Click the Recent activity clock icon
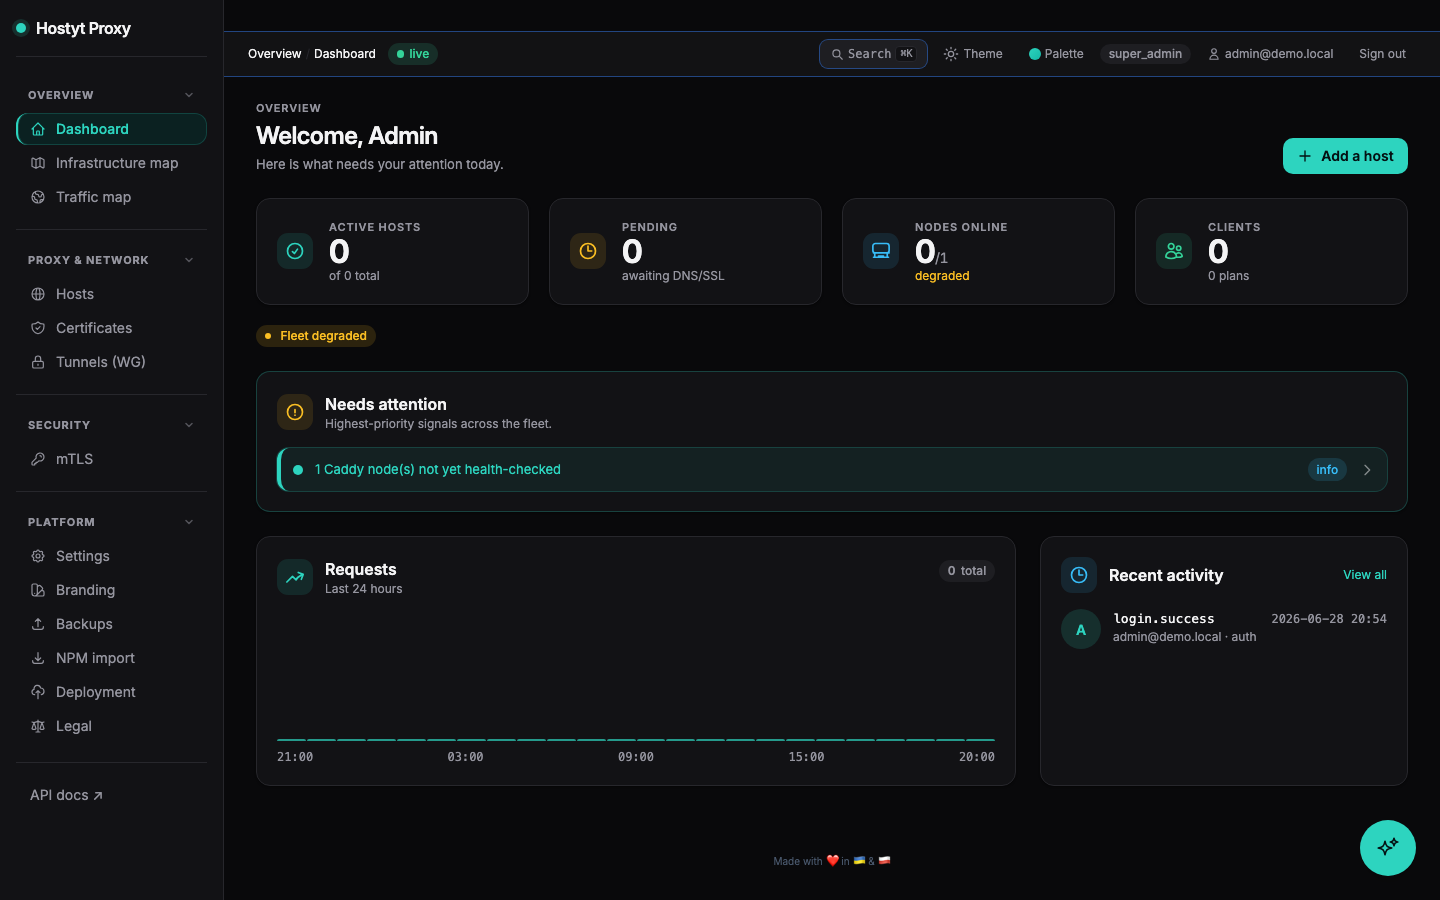Image resolution: width=1440 pixels, height=900 pixels. (x=1079, y=575)
